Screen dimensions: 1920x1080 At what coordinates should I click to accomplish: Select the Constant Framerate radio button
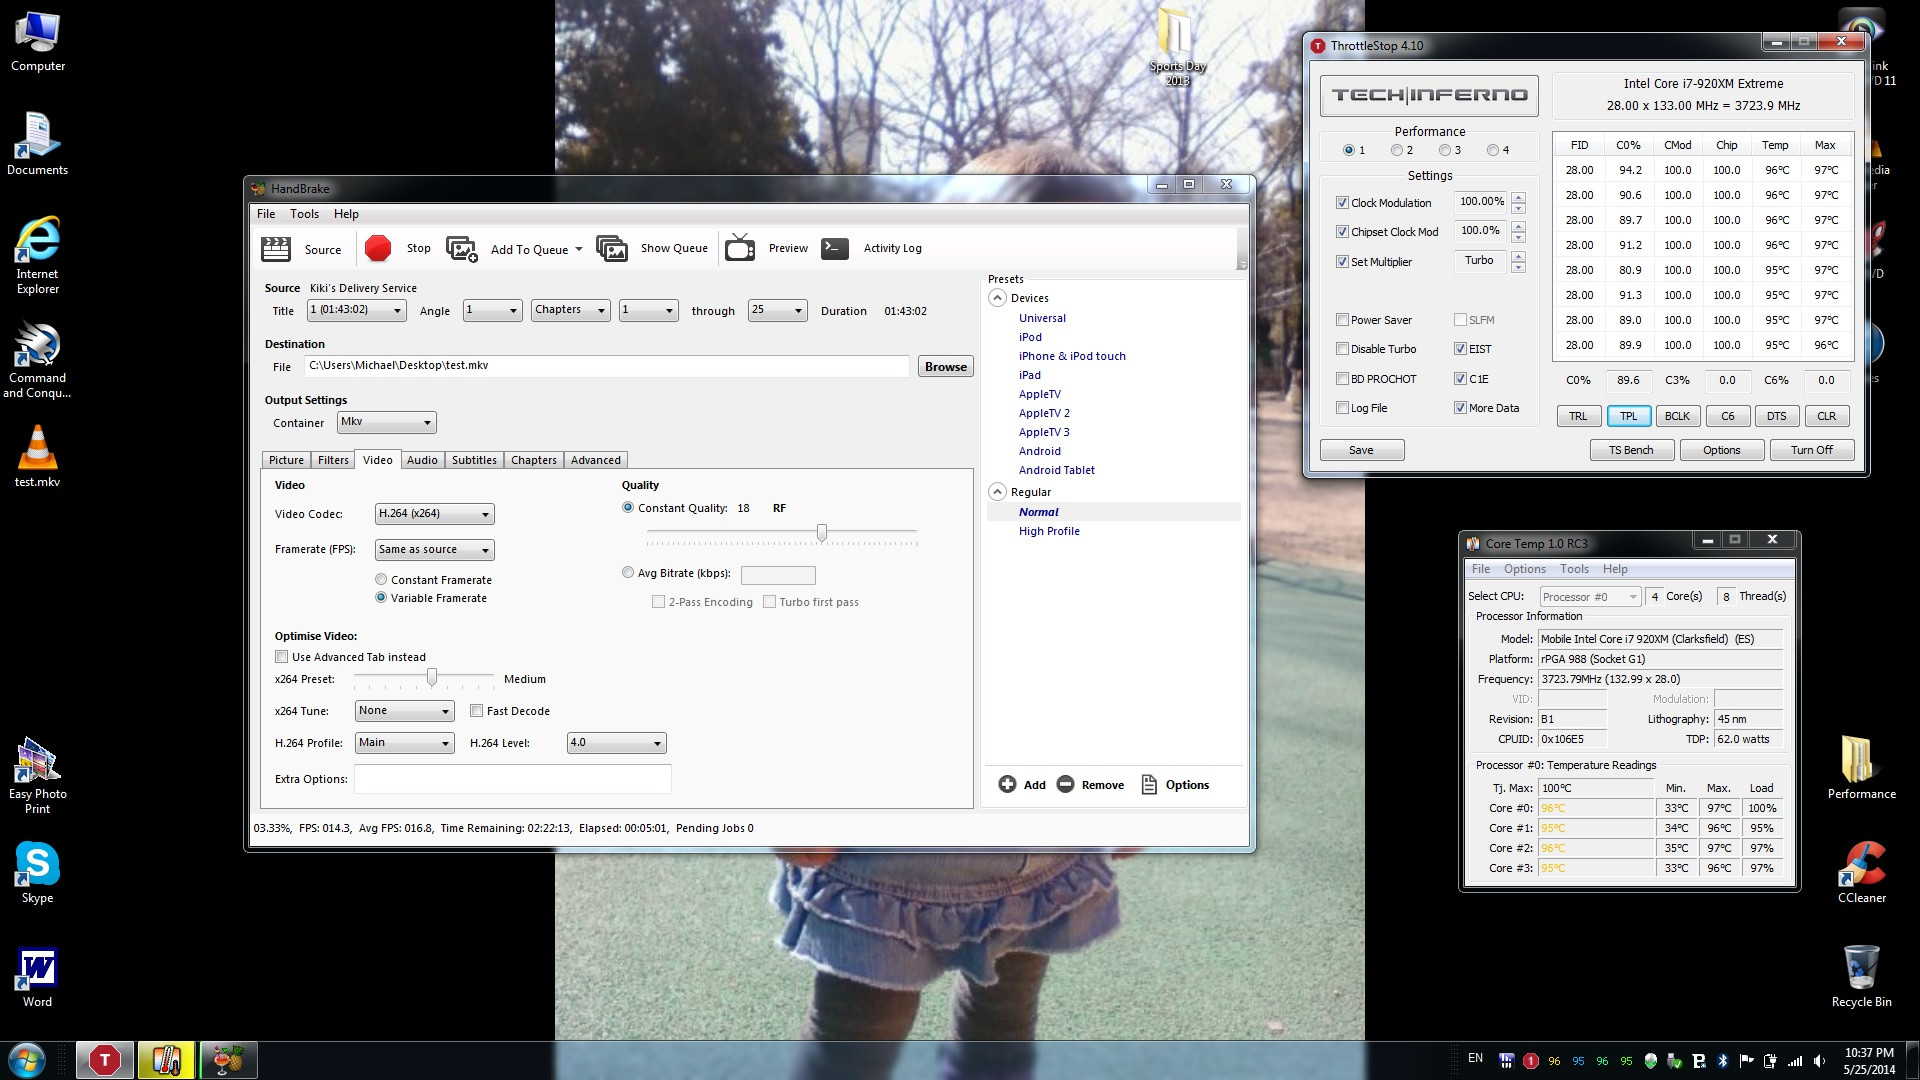click(381, 579)
